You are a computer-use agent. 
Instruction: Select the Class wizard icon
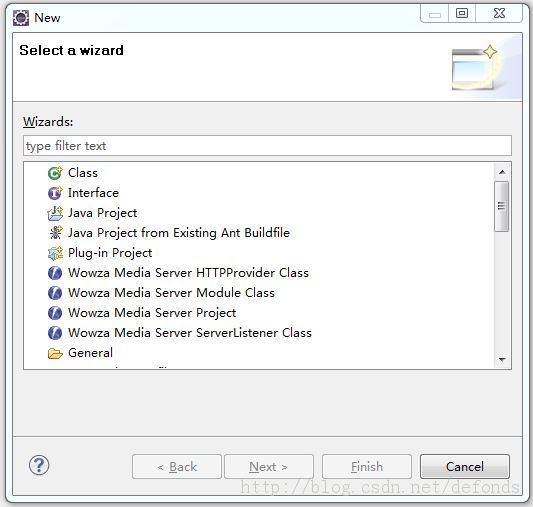(55, 173)
